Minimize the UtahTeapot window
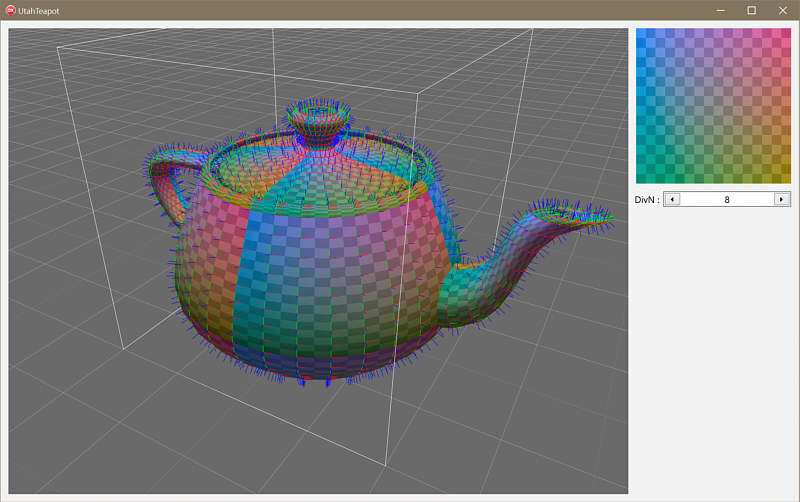 720,10
